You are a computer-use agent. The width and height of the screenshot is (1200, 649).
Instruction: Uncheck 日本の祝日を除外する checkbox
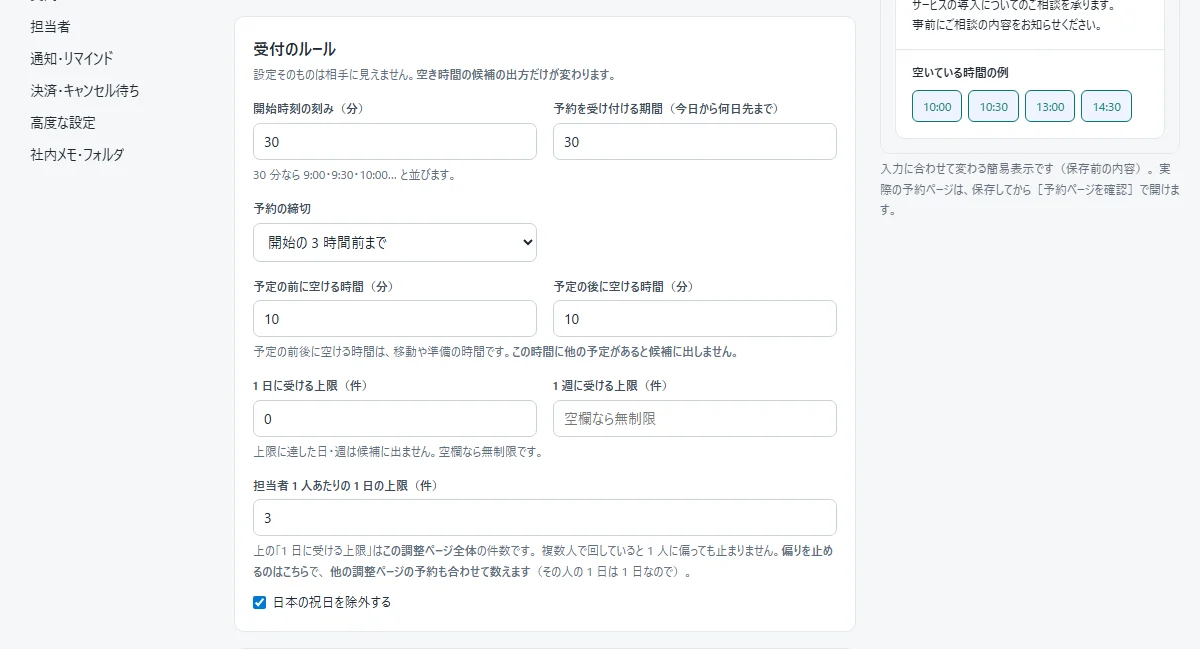click(260, 602)
